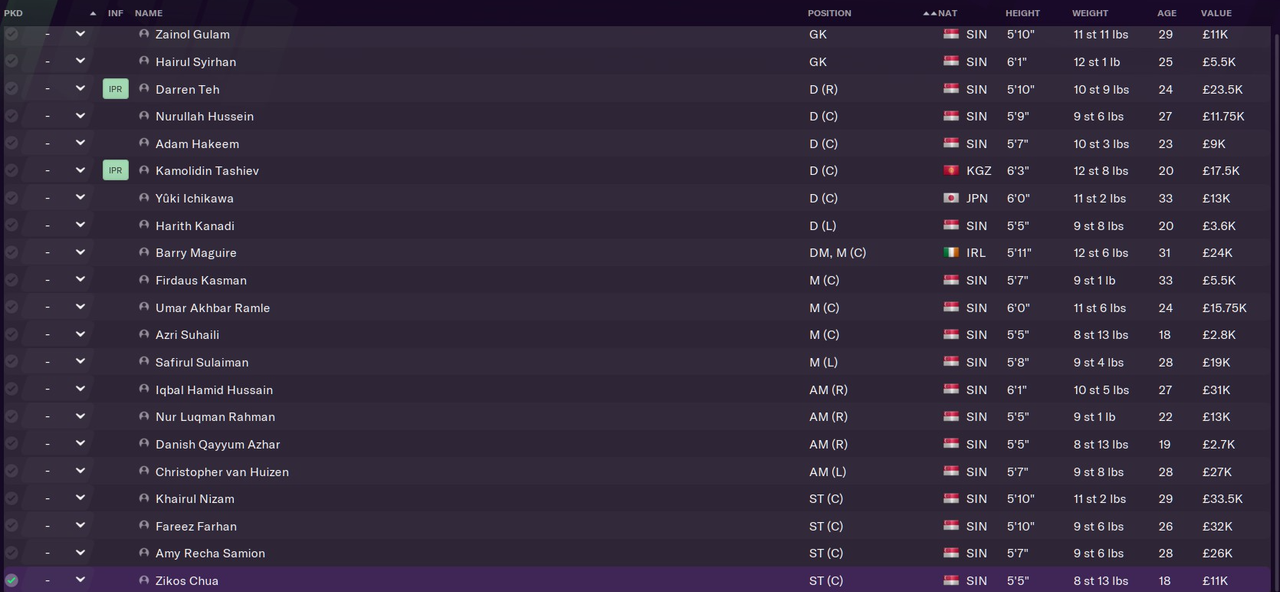Image resolution: width=1280 pixels, height=592 pixels.
Task: Open player info icon beside Iqbal Hamid Hussain
Action: click(x=144, y=389)
